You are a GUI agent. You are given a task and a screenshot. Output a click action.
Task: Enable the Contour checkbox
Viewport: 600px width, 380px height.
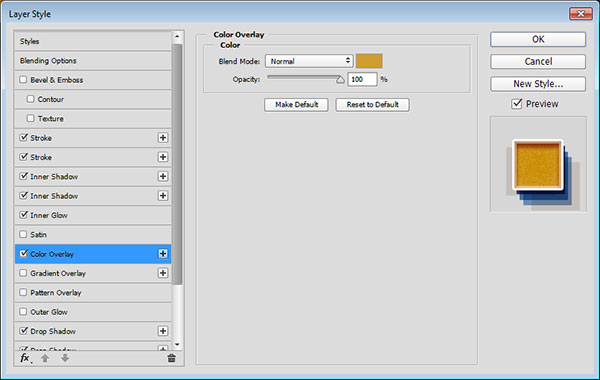[31, 99]
